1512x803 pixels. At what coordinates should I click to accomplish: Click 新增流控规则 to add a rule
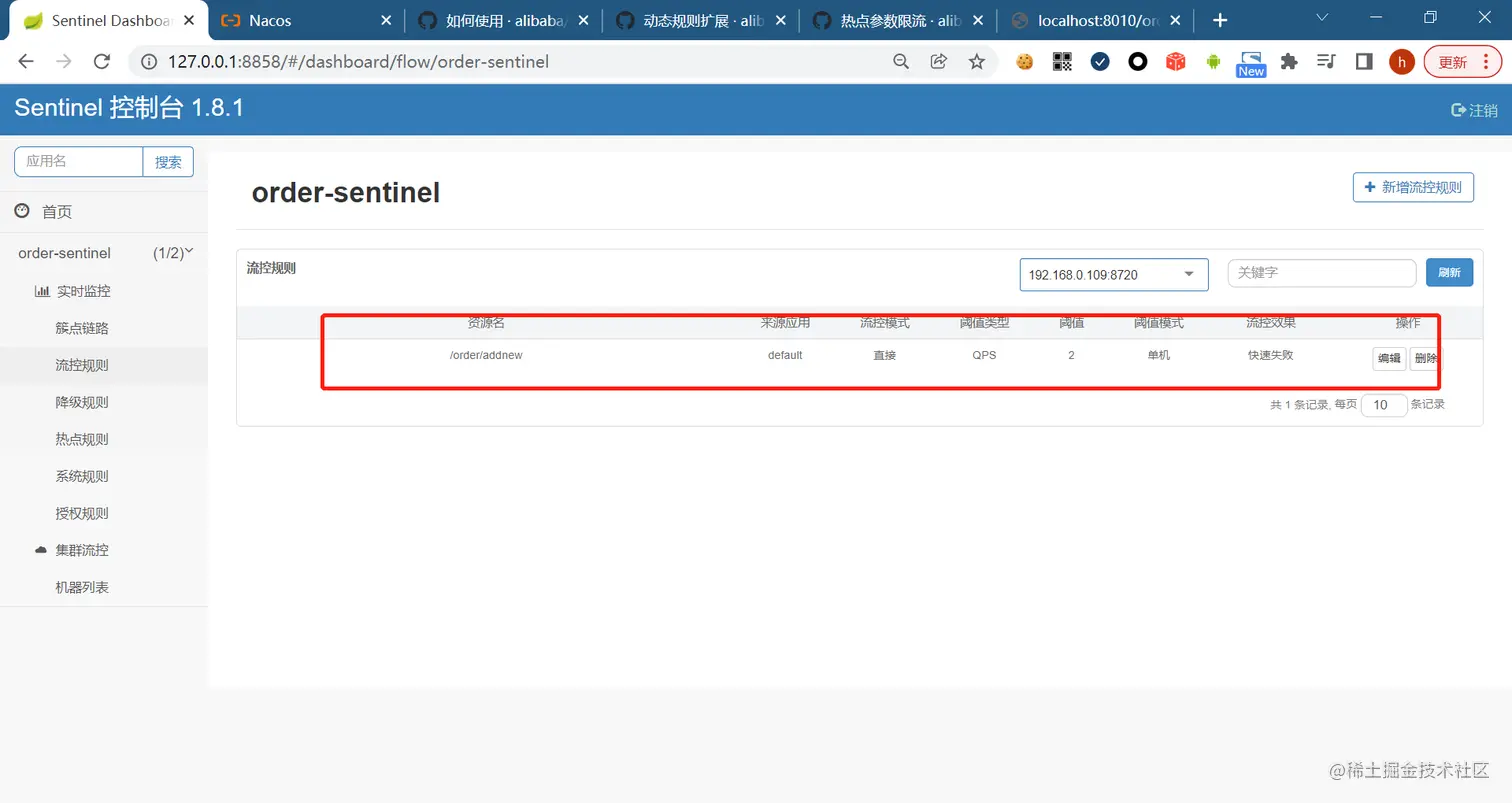[1413, 187]
